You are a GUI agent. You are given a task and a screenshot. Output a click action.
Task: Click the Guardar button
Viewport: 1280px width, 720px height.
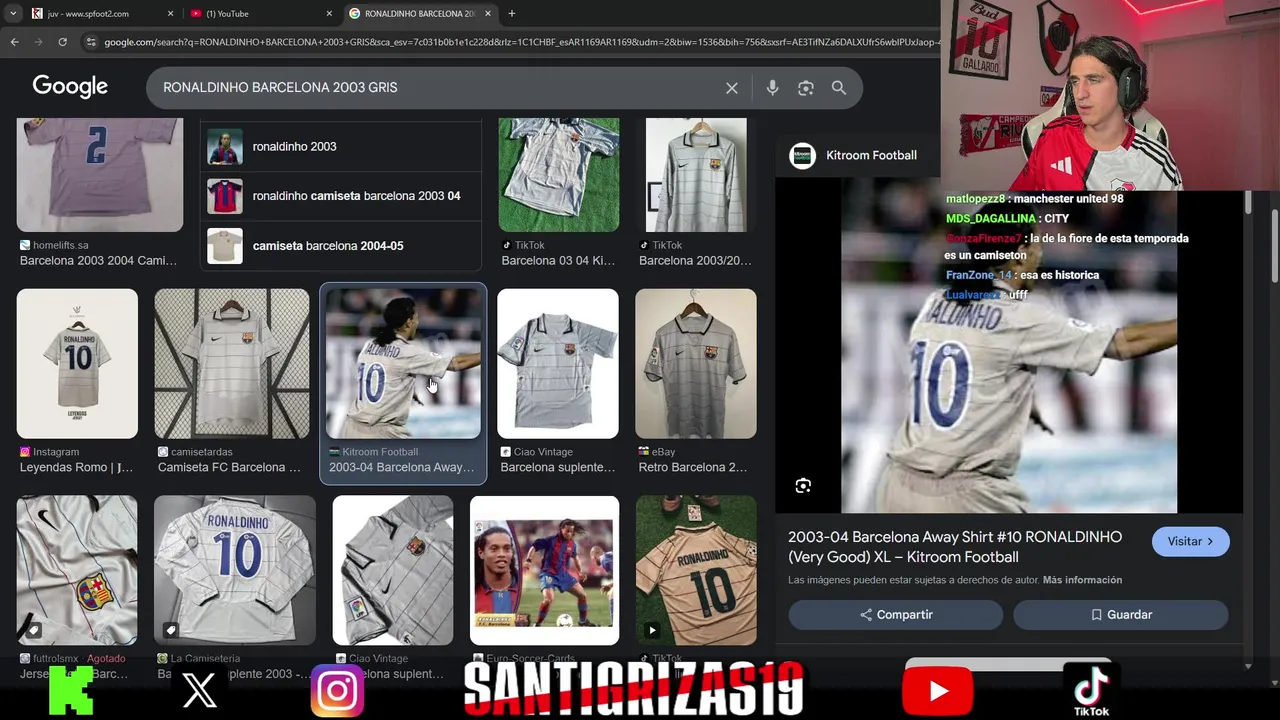(x=1121, y=615)
